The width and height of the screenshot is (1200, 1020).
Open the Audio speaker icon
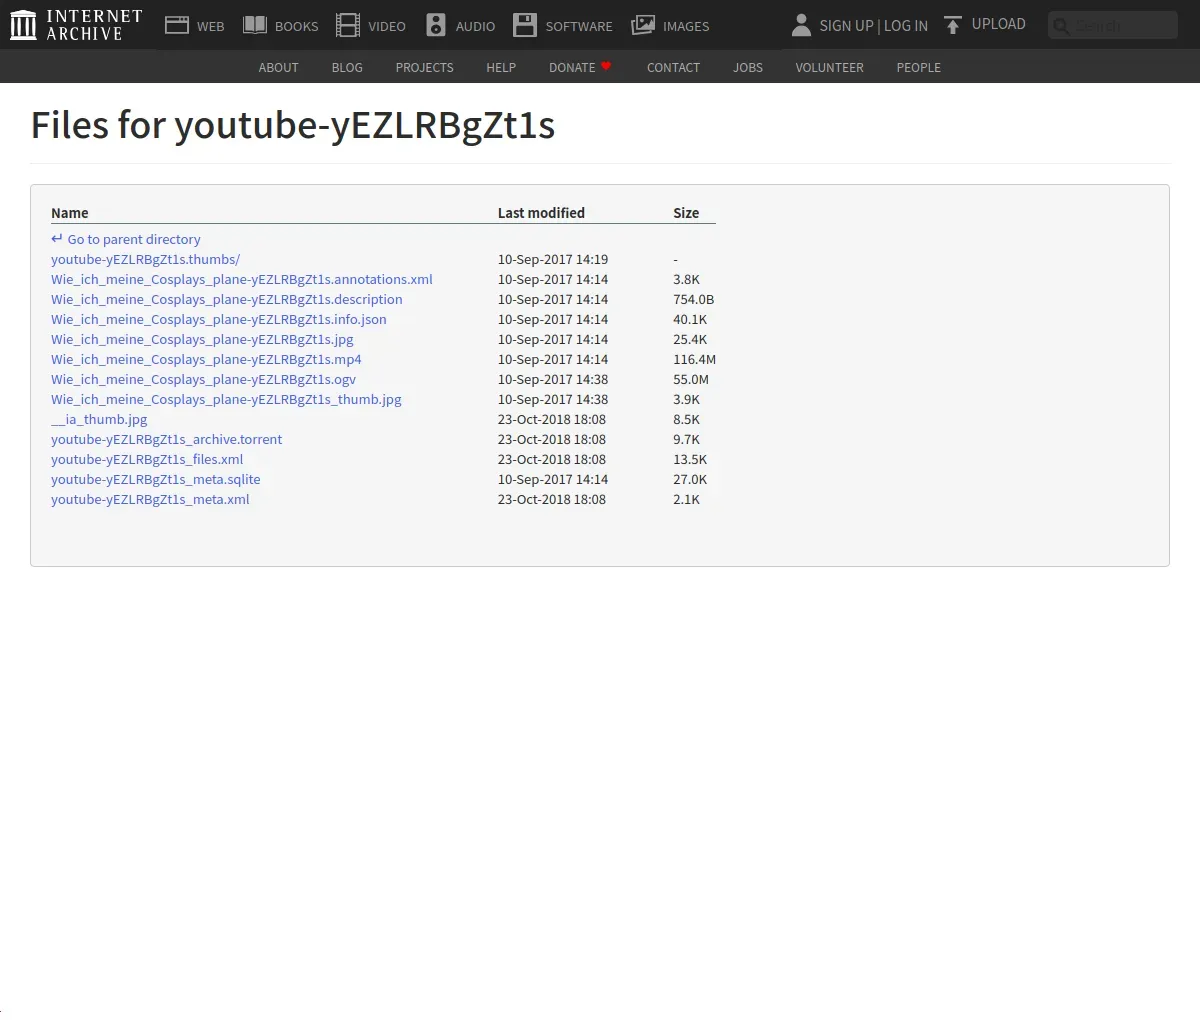click(x=436, y=25)
